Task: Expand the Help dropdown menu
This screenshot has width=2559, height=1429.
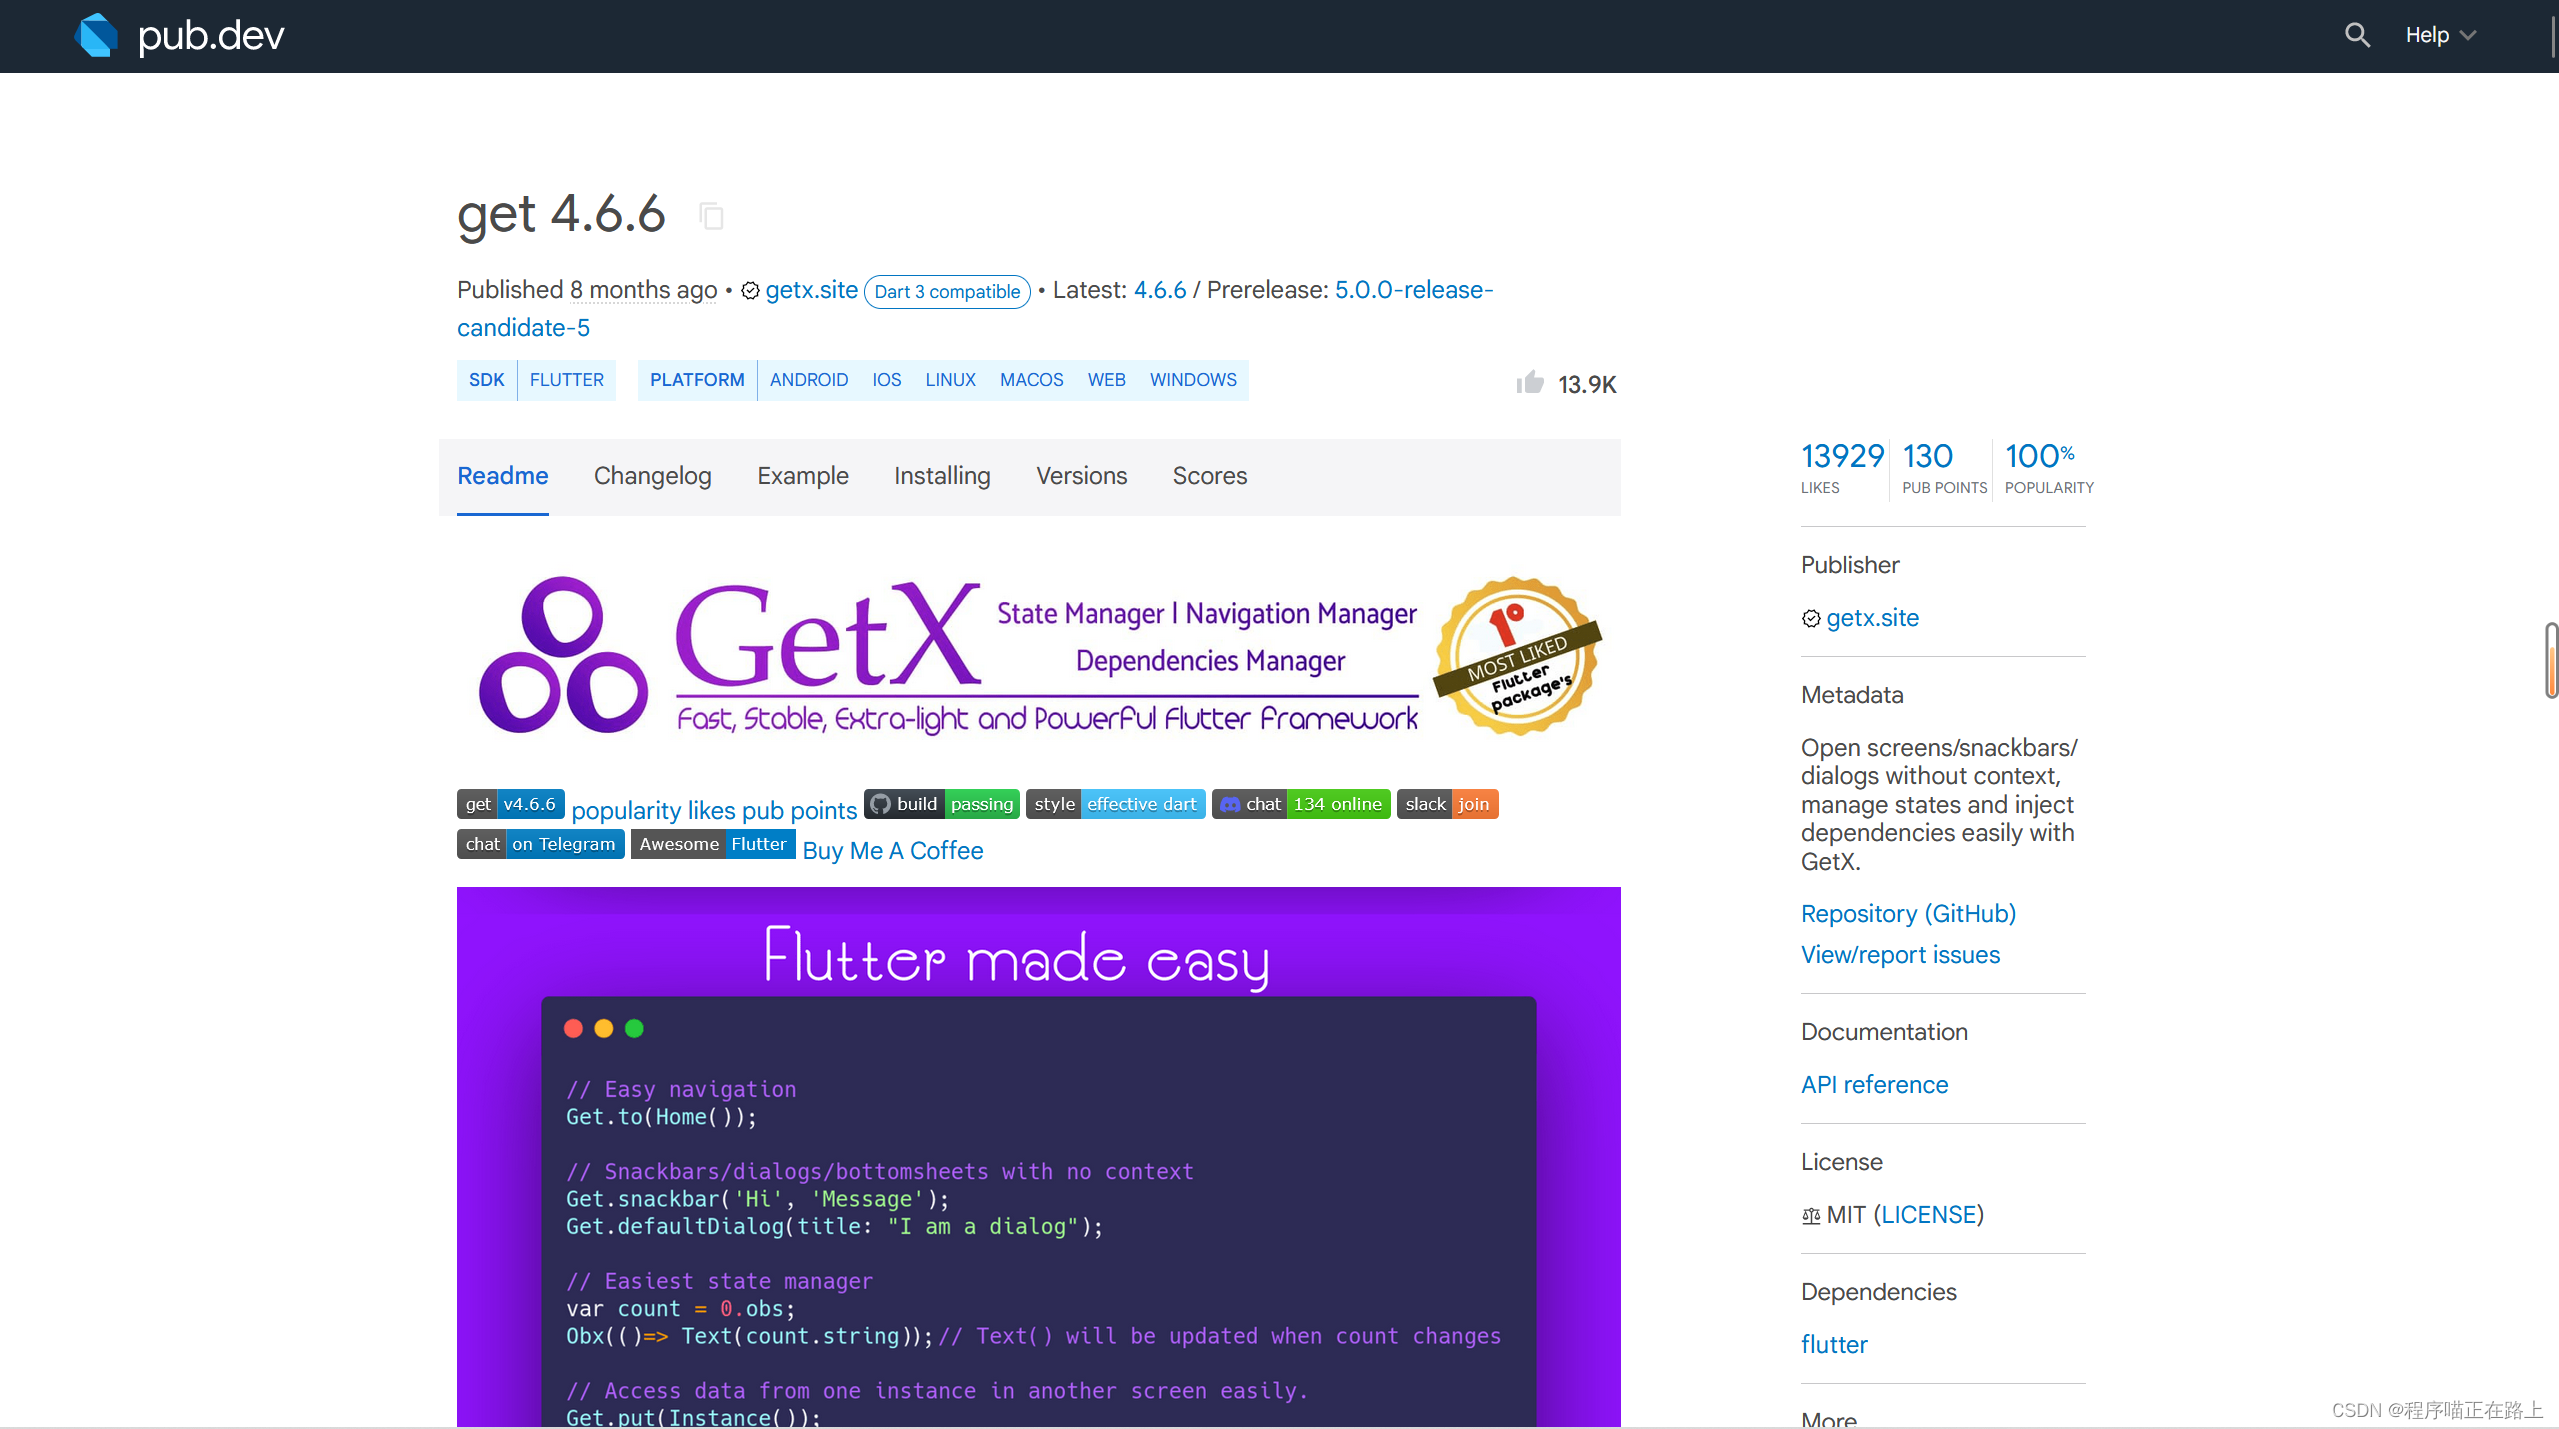Action: coord(2440,36)
